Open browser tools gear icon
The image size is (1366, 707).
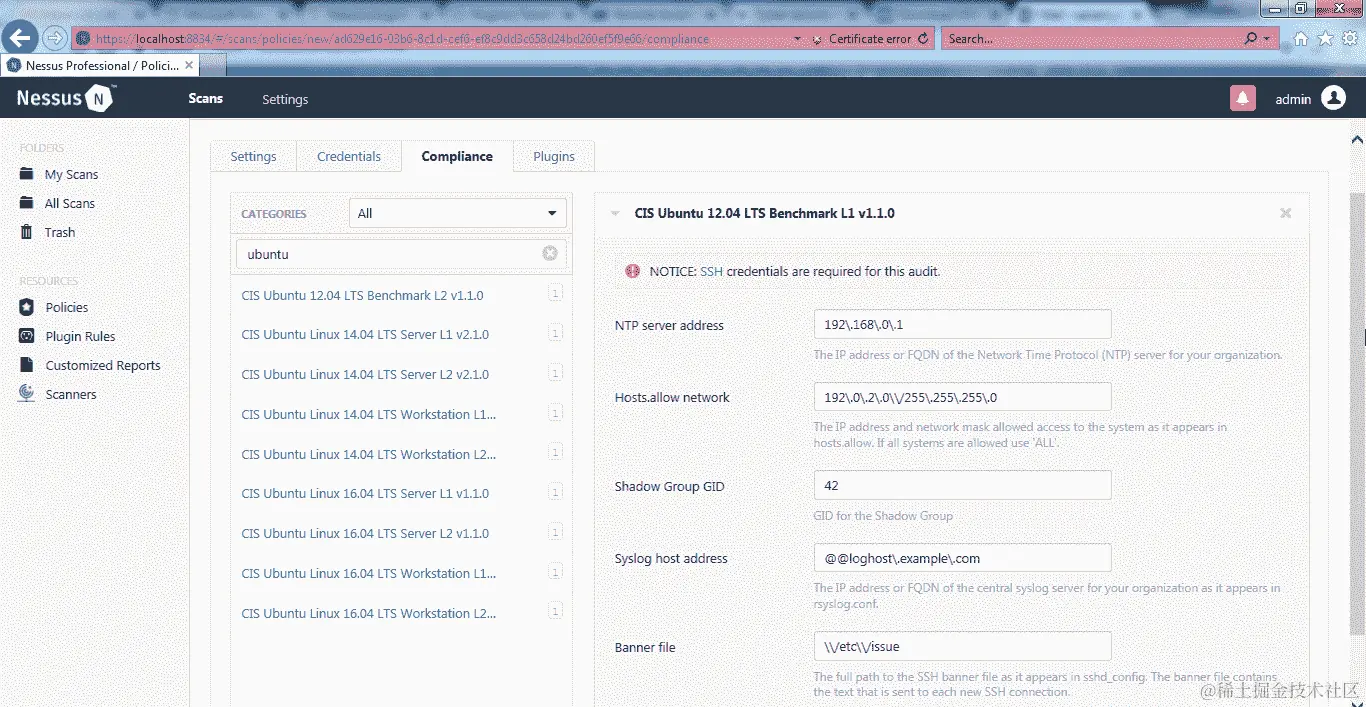point(1350,38)
